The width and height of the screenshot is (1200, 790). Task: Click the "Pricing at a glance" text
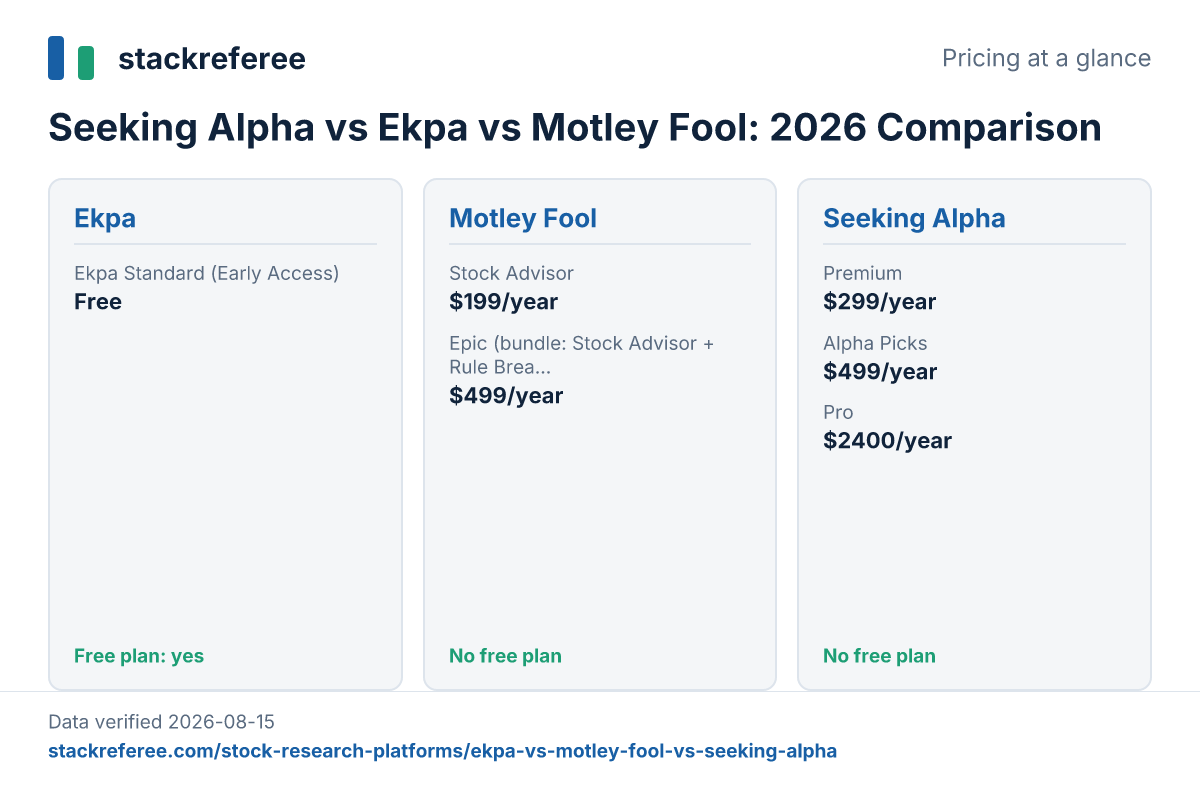click(1046, 58)
